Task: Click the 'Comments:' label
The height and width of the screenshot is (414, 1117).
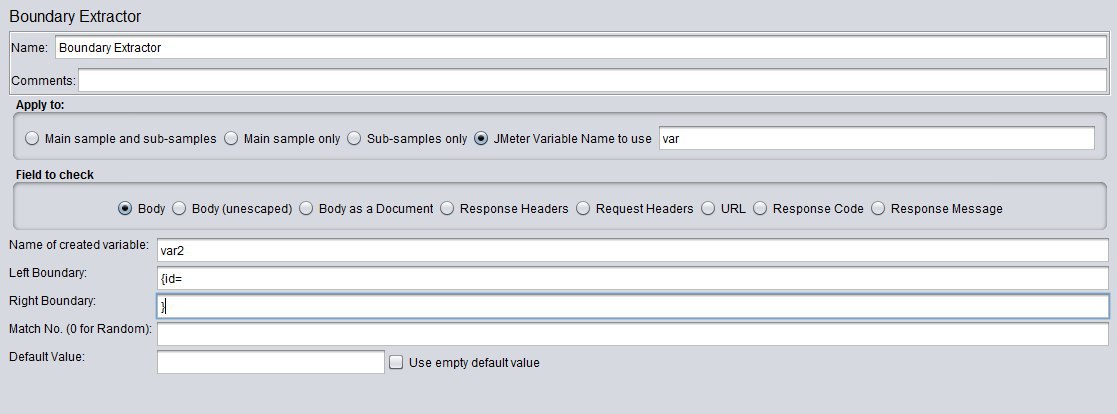Action: (43, 81)
